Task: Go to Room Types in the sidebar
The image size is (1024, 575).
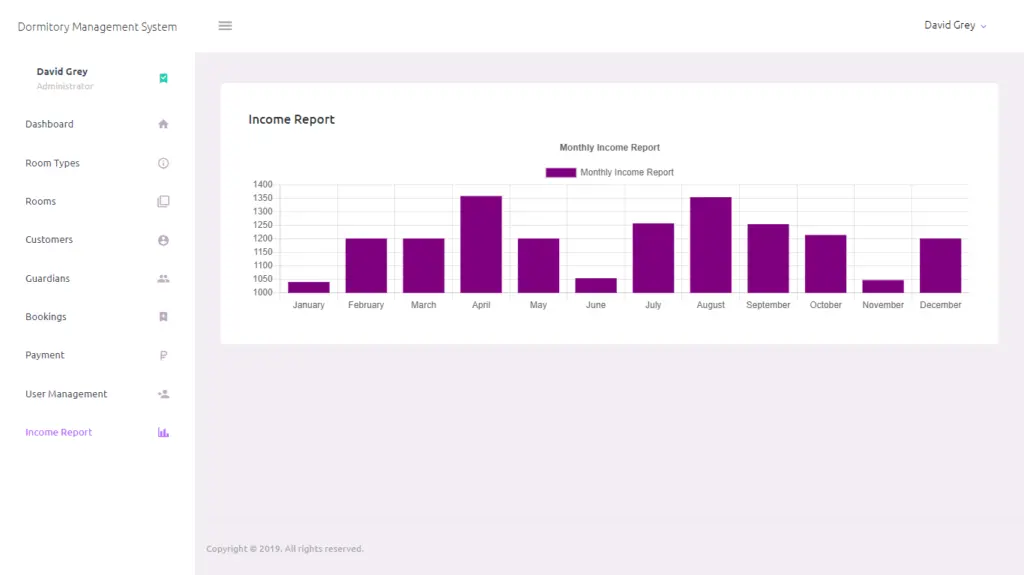Action: (53, 163)
